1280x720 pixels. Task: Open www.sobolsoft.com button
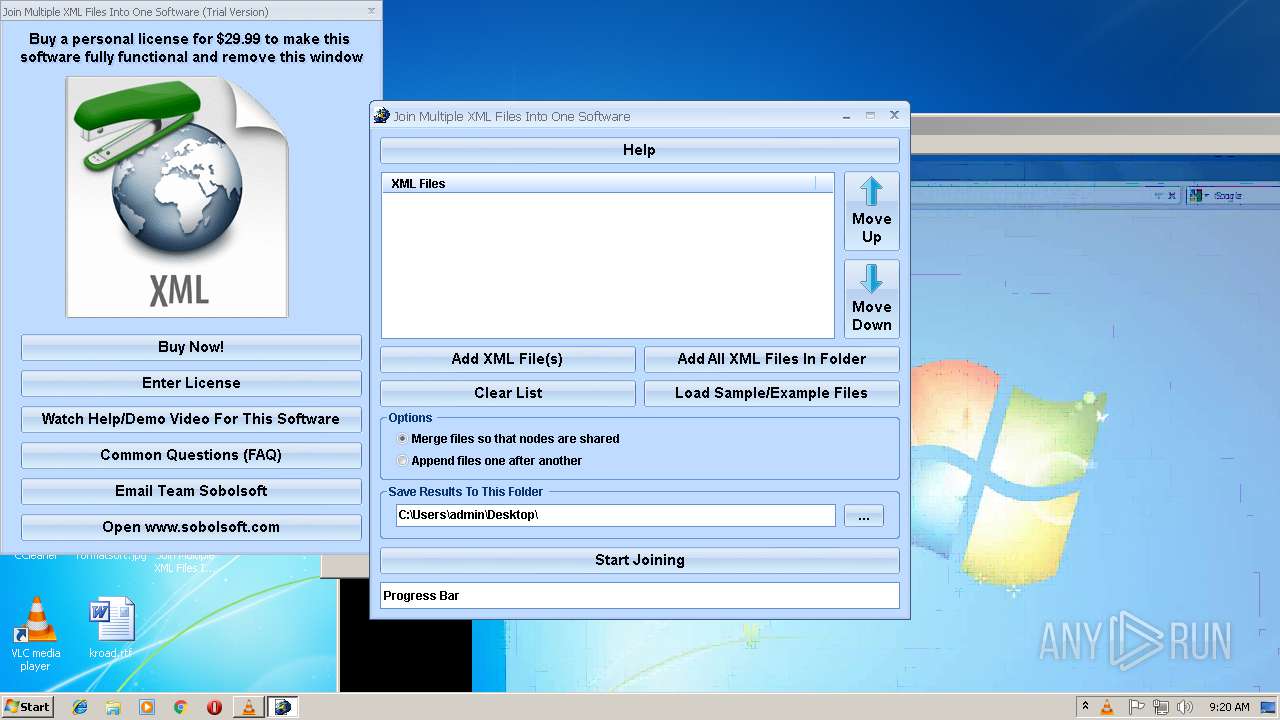pyautogui.click(x=191, y=527)
